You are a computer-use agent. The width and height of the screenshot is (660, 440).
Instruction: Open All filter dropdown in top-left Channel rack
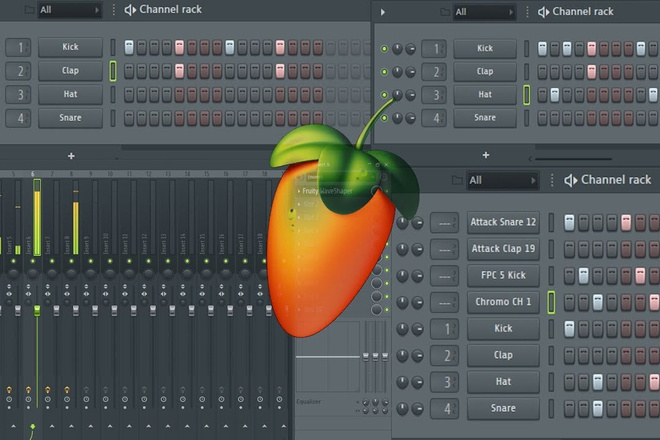69,10
